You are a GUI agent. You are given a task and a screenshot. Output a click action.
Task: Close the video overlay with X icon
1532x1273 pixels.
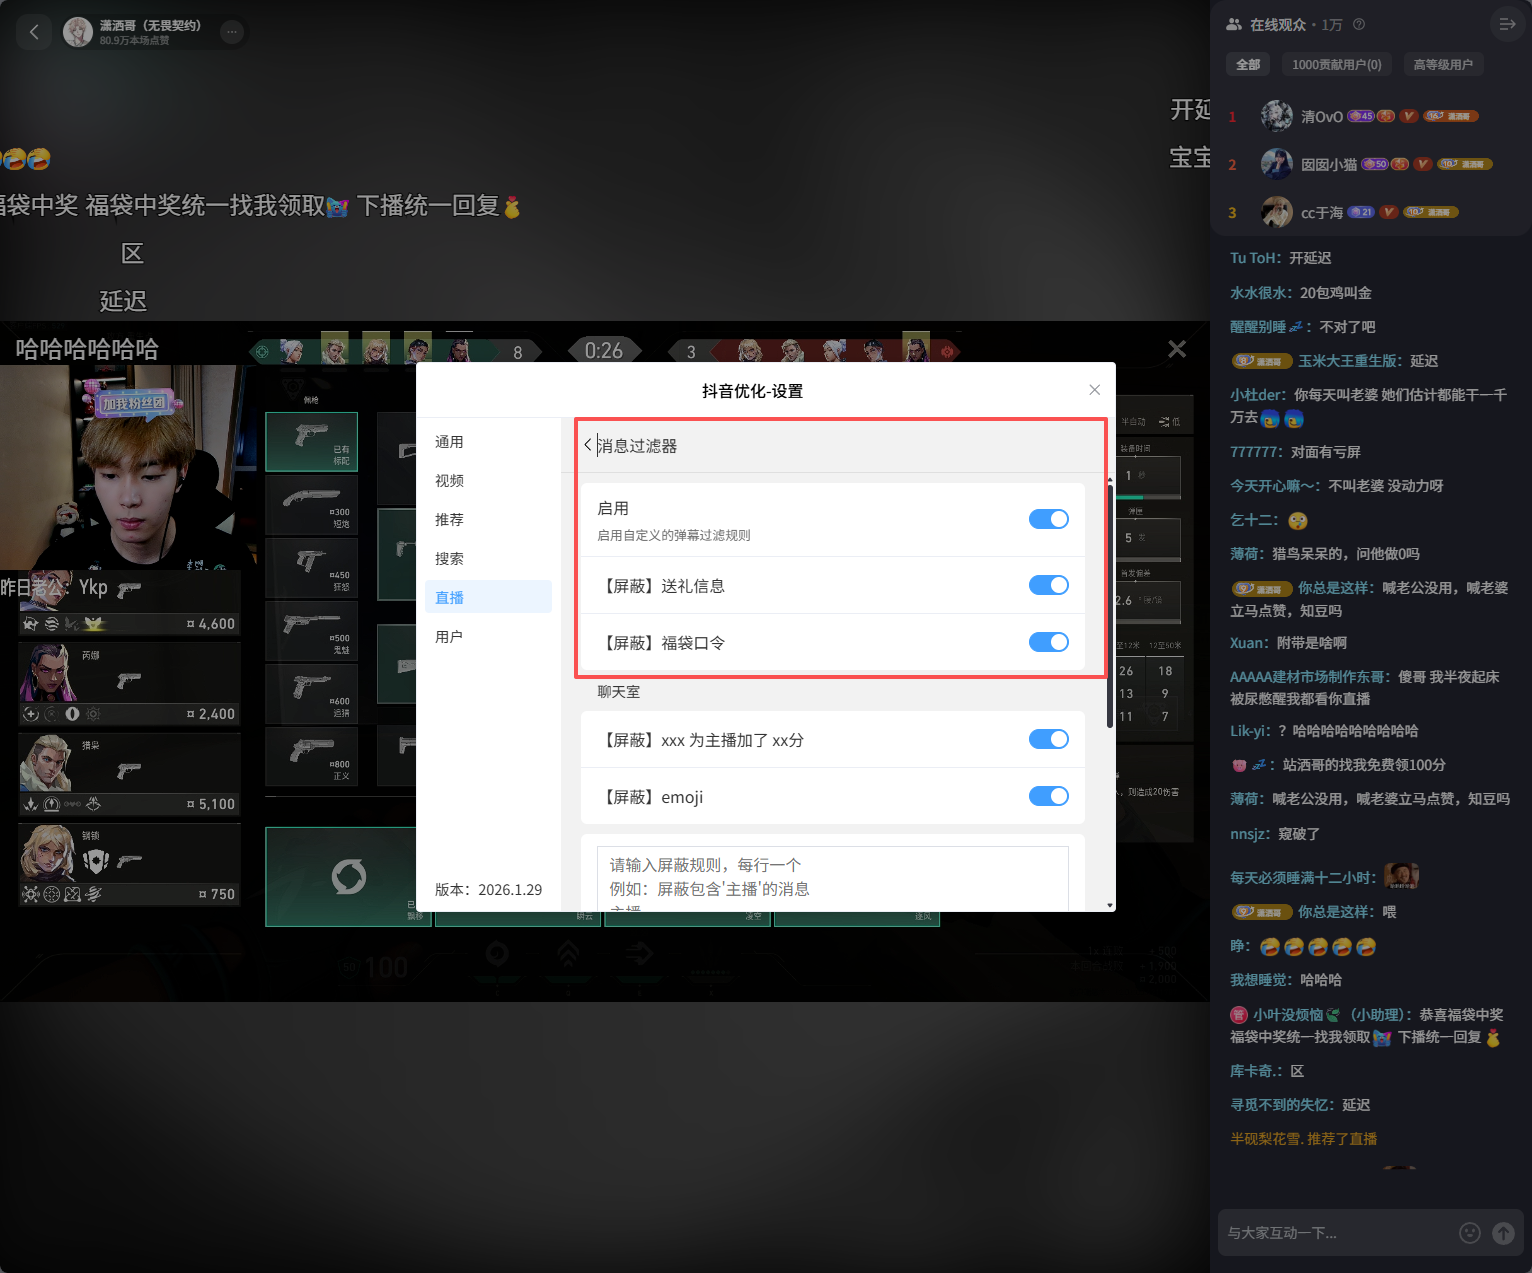tap(1177, 349)
